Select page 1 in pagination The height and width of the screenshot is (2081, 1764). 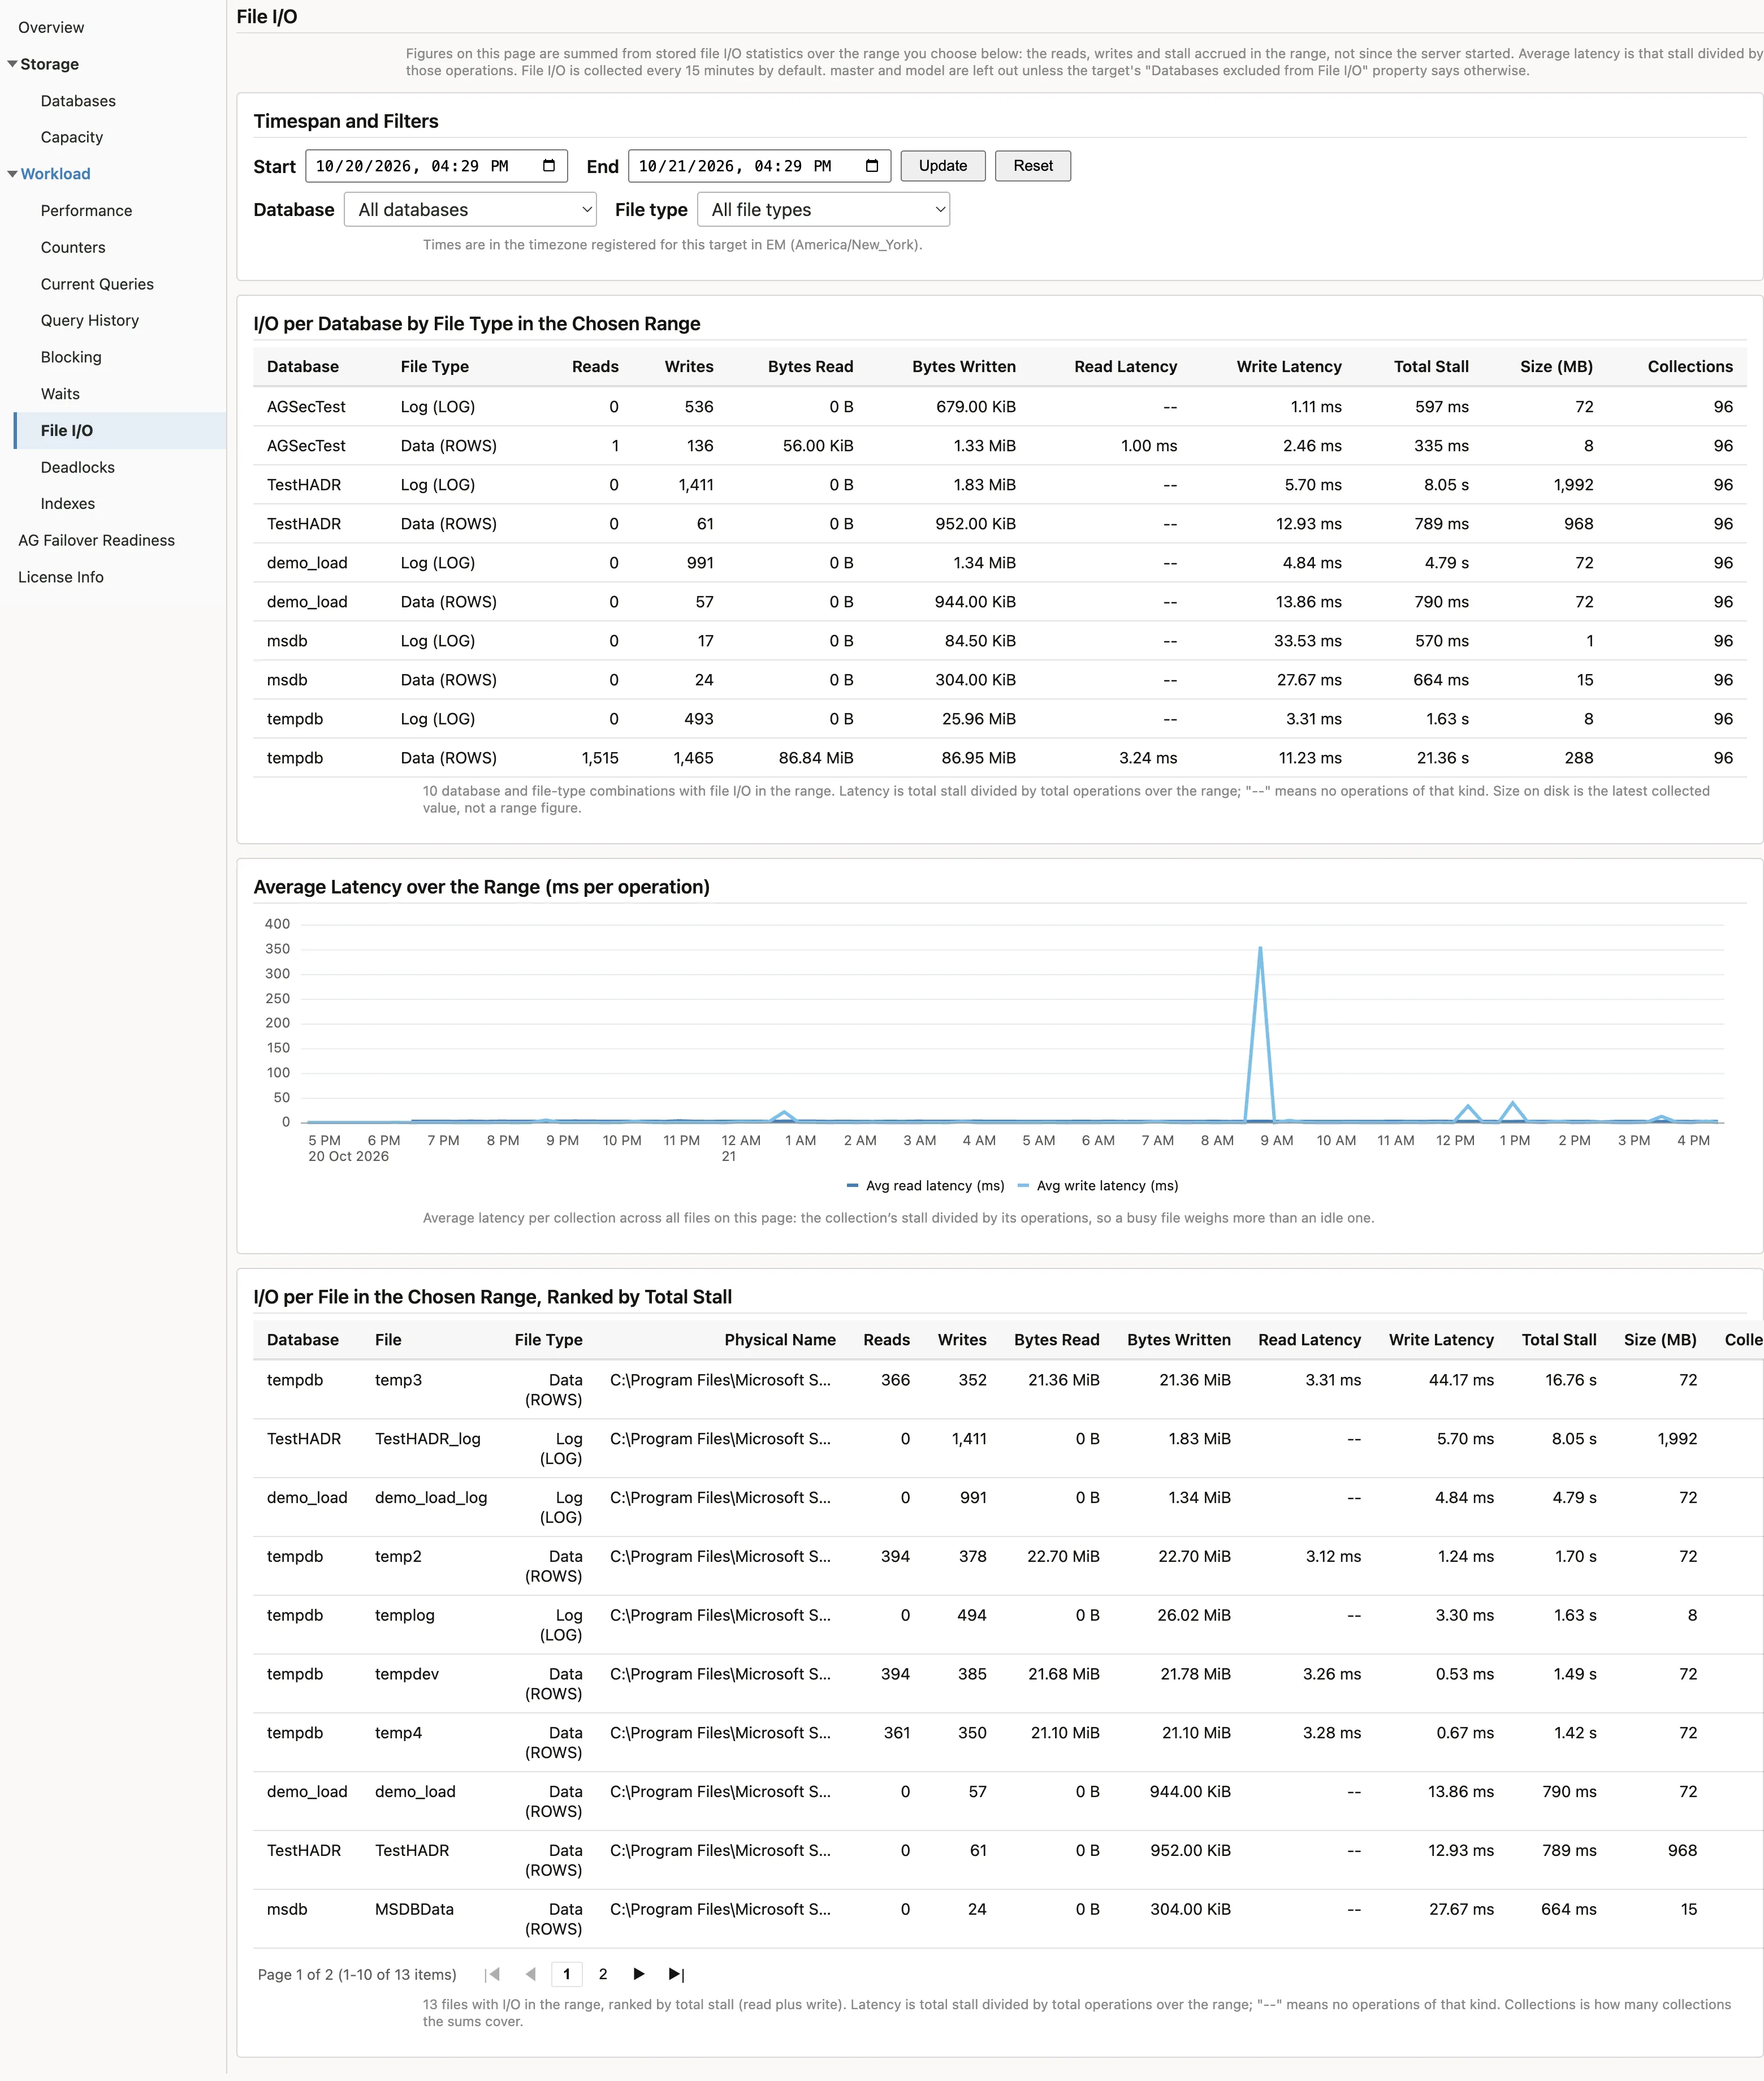(x=567, y=1974)
